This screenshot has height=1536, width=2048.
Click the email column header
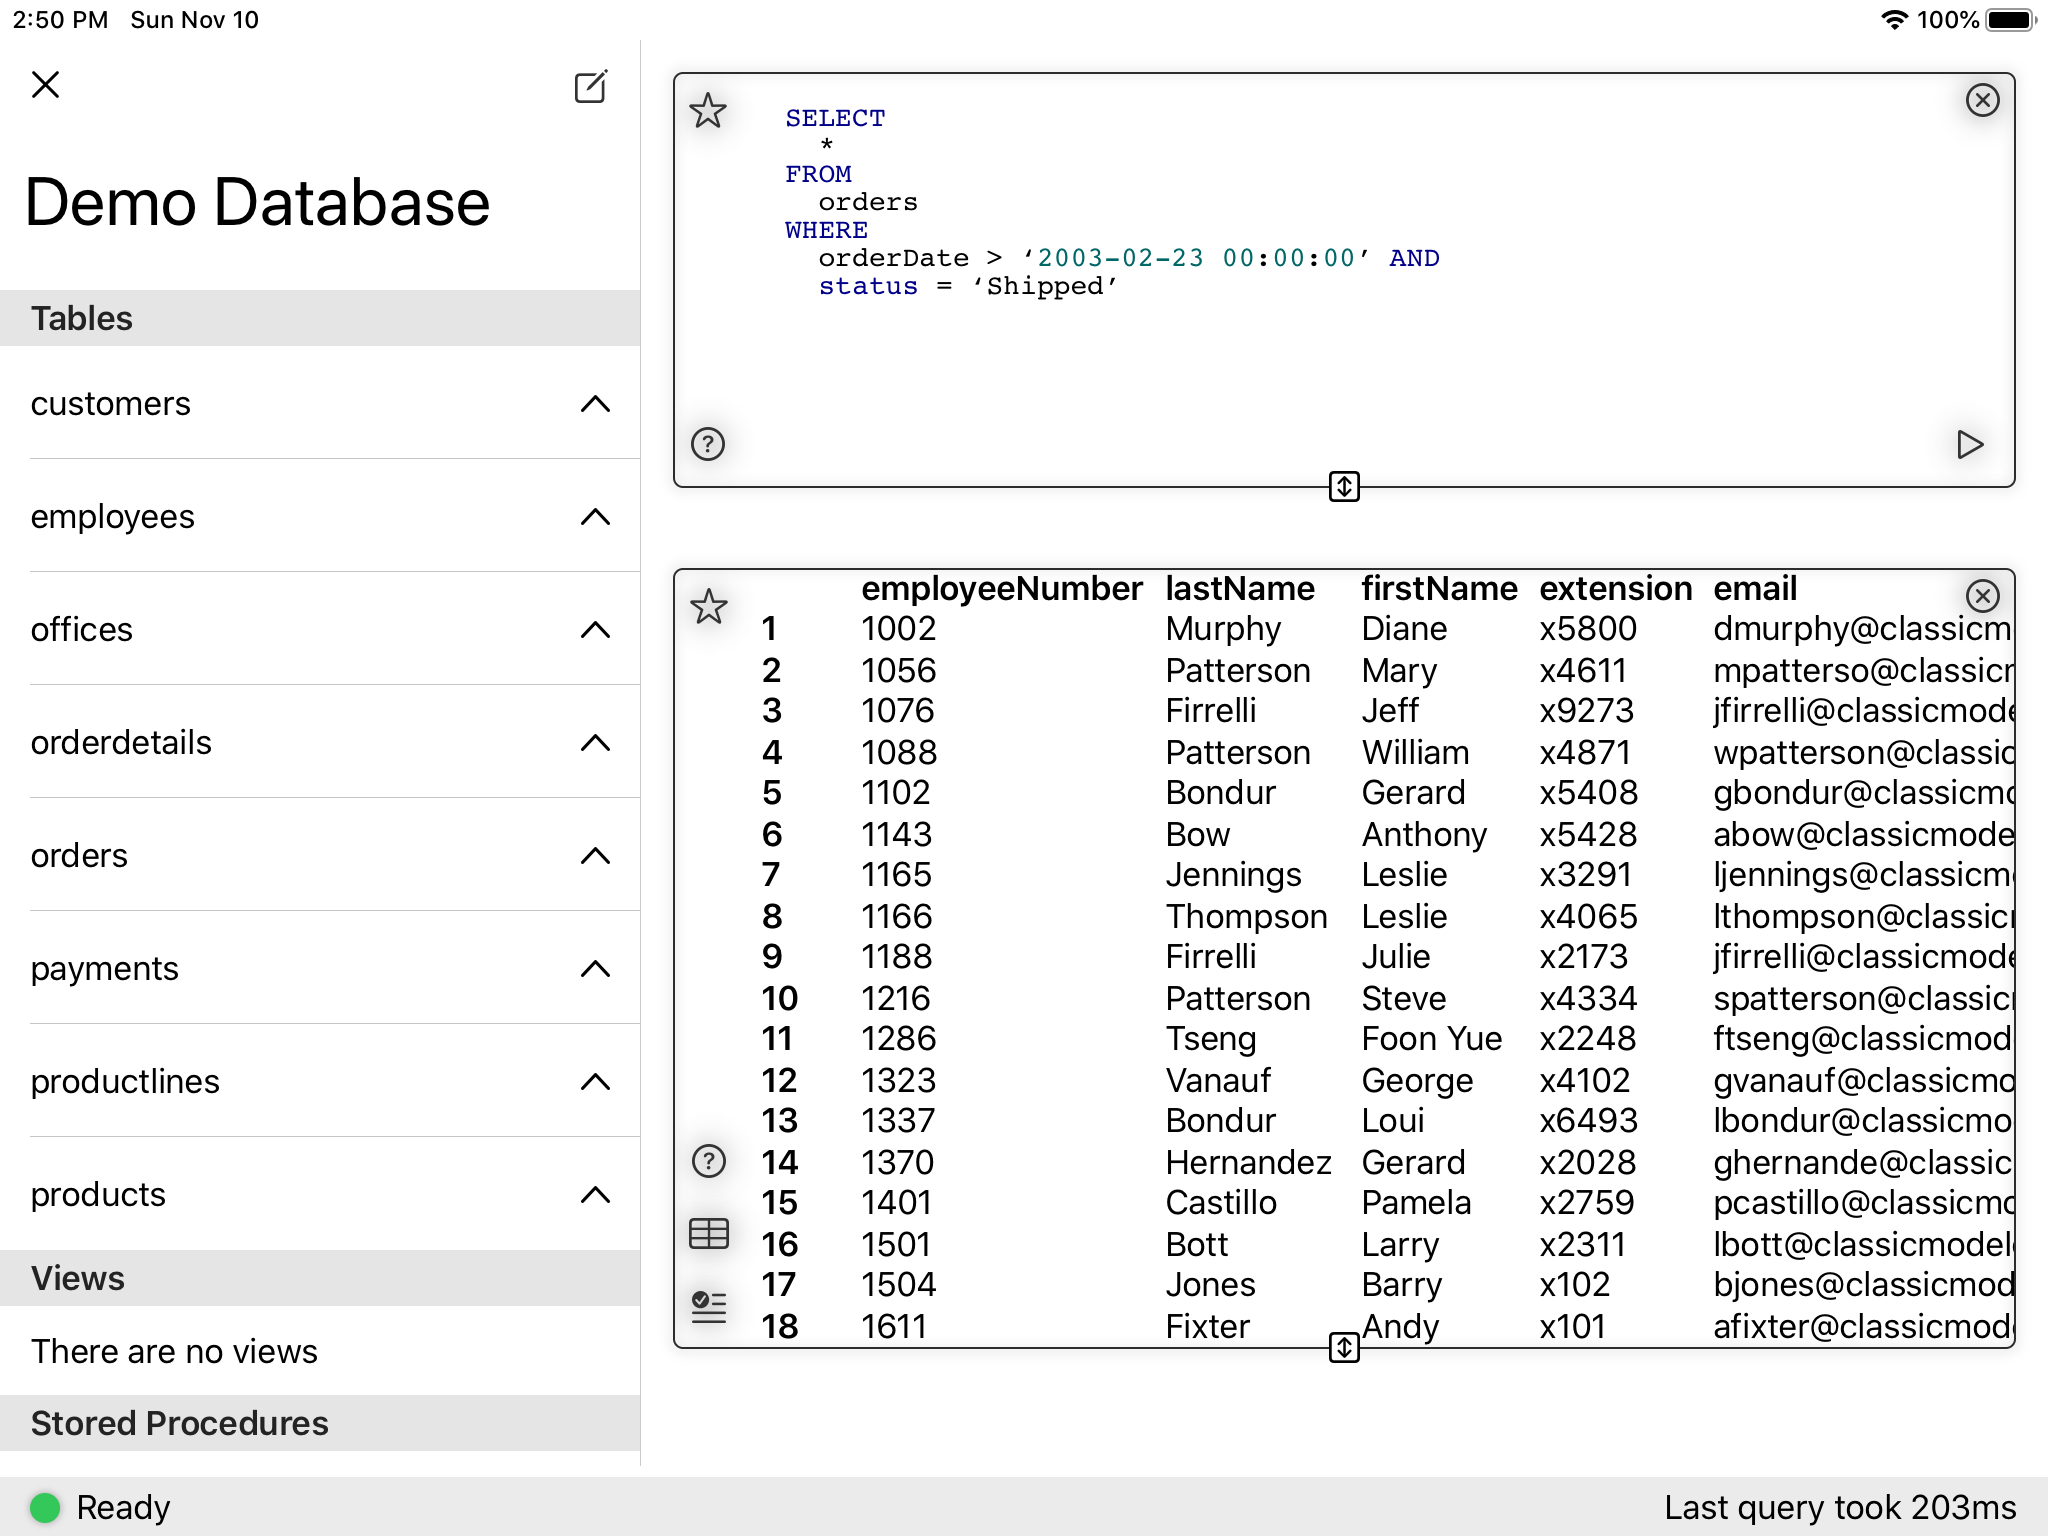1755,589
